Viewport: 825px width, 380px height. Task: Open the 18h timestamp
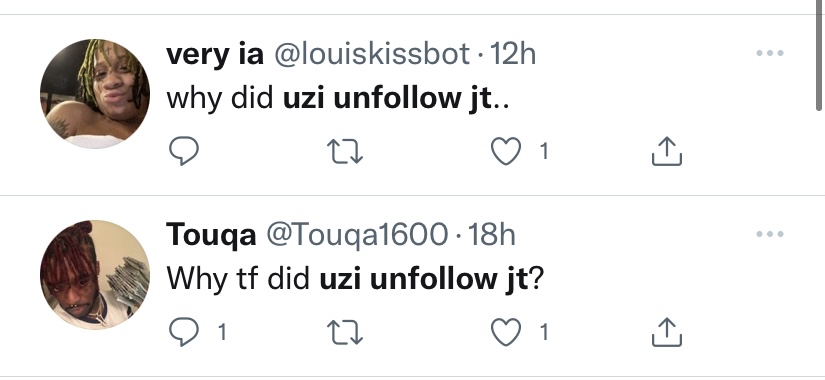491,235
